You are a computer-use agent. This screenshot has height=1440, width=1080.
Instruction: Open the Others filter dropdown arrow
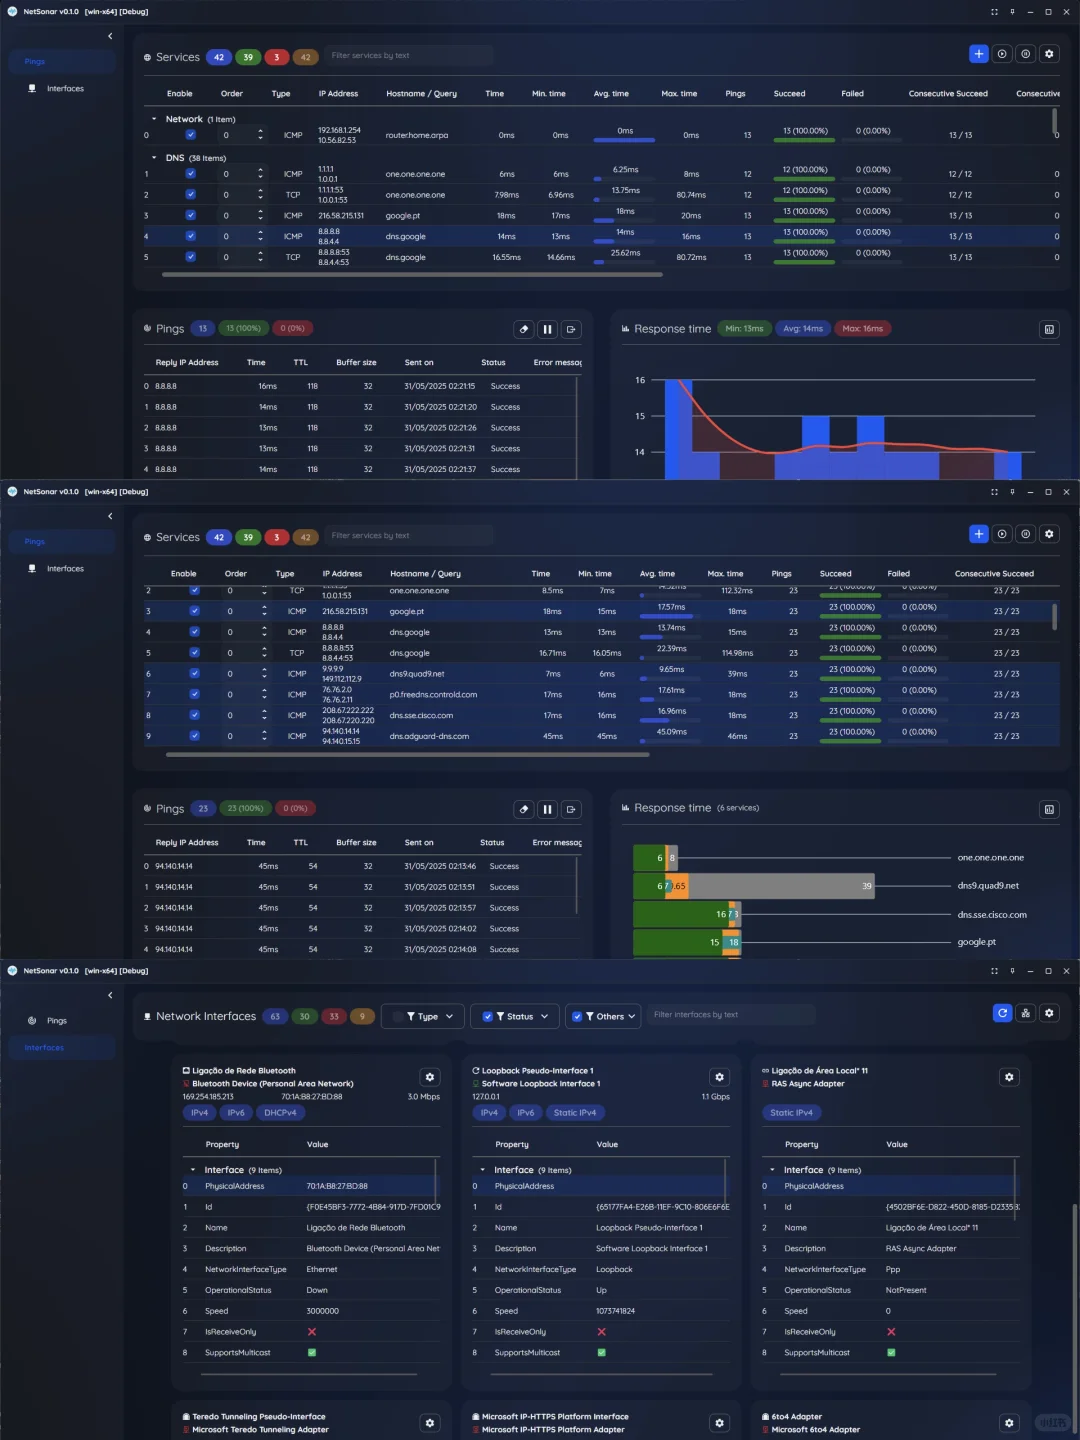click(631, 1016)
